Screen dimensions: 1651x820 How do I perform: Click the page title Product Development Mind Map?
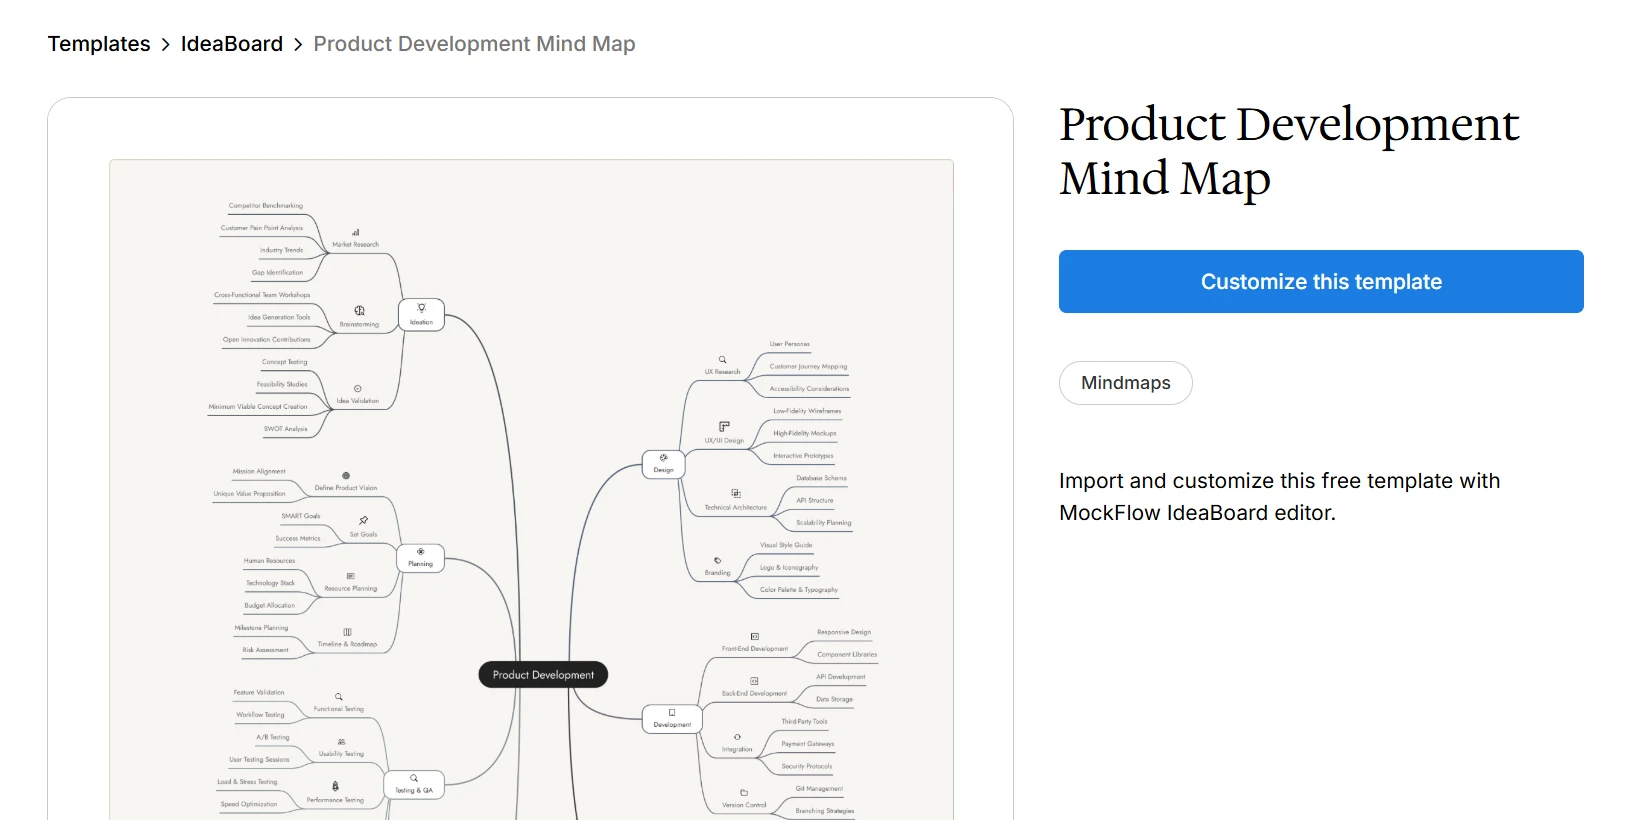[1289, 152]
